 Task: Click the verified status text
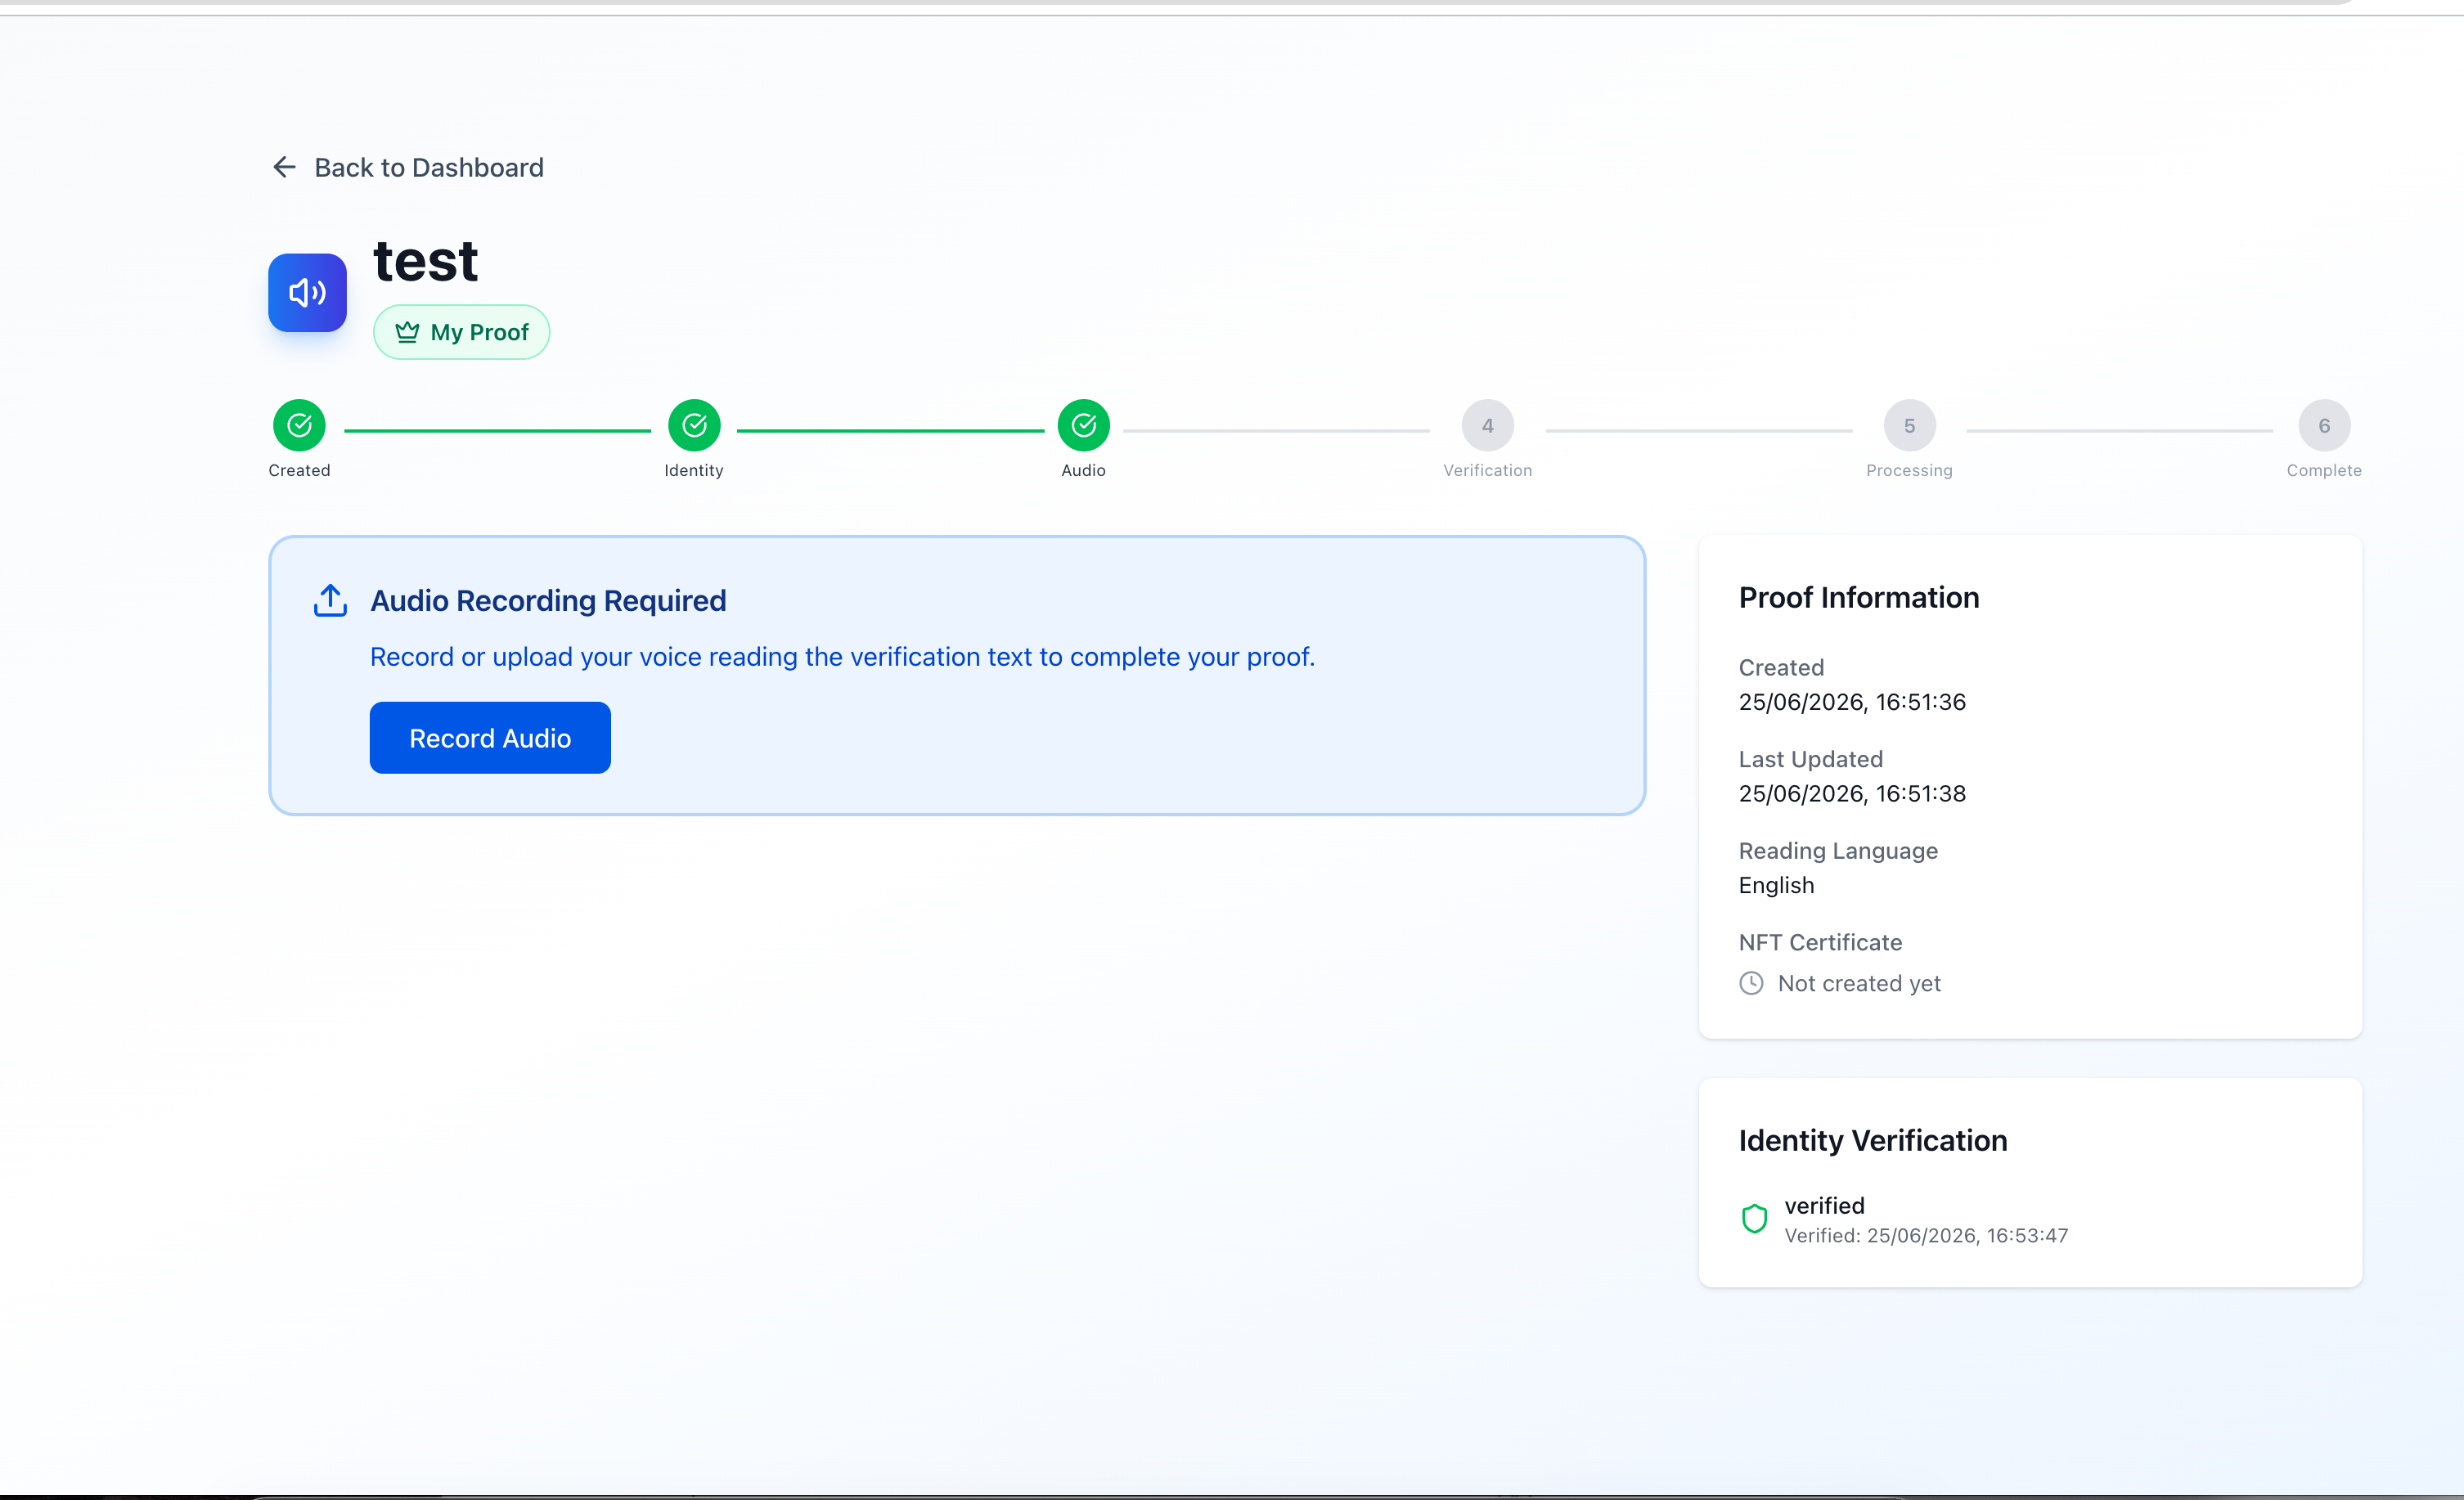click(x=1825, y=1205)
